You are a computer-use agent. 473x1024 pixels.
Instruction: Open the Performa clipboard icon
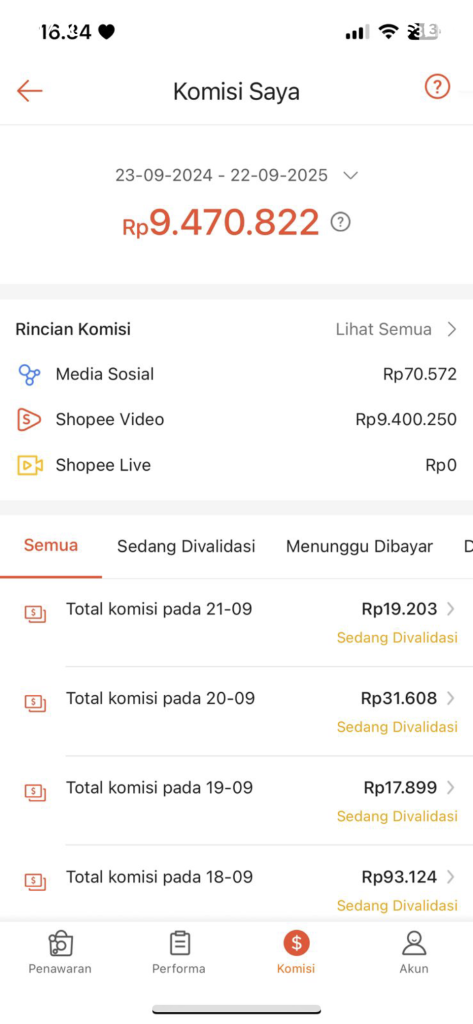tap(179, 943)
